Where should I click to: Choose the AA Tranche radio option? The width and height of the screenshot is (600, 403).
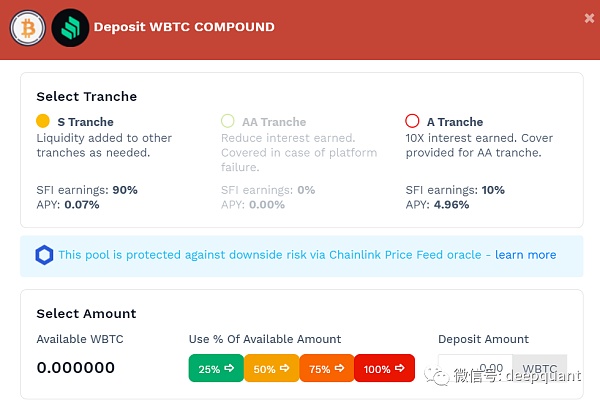pyautogui.click(x=228, y=122)
